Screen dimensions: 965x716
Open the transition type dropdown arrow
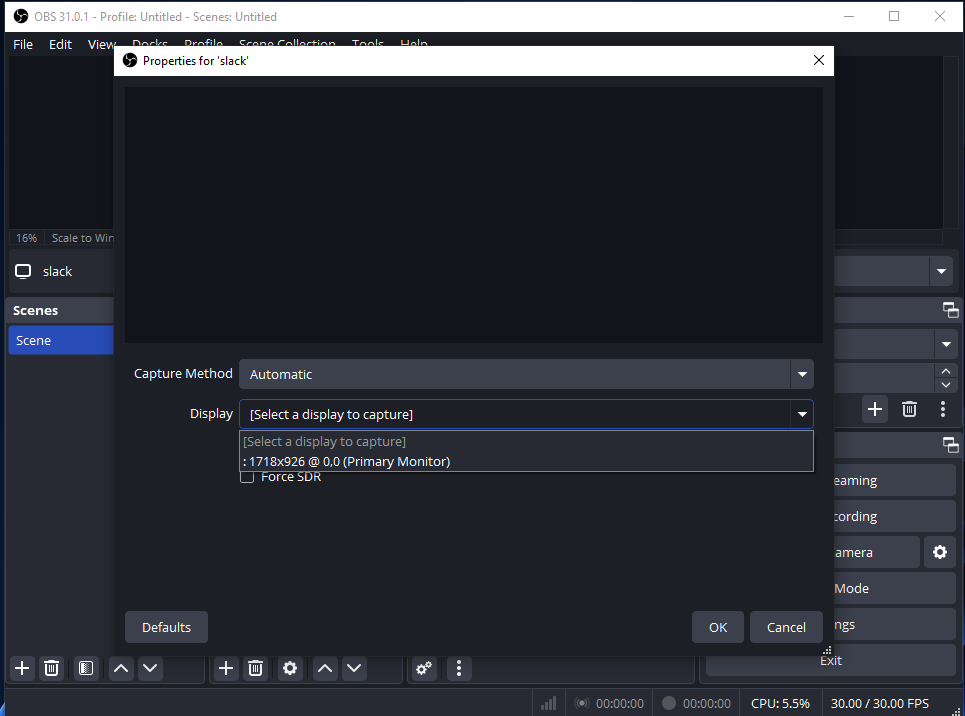click(946, 344)
